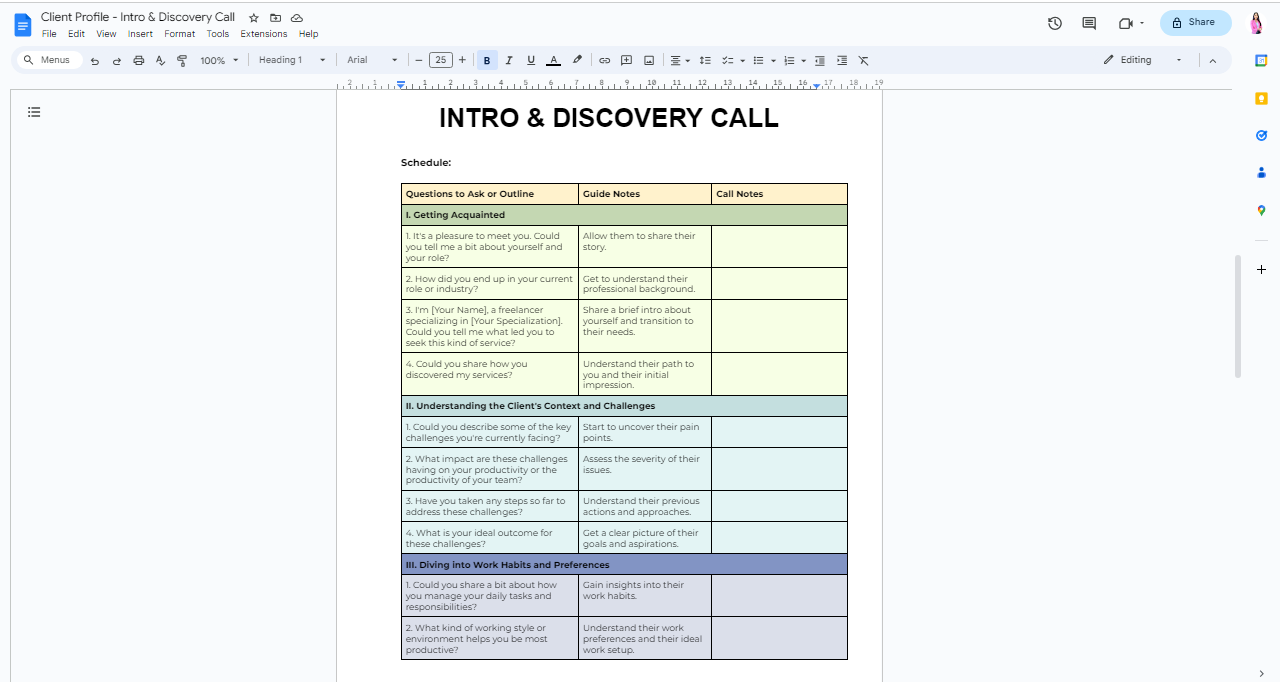The image size is (1280, 682).
Task: Open the Format menu
Action: tap(180, 34)
